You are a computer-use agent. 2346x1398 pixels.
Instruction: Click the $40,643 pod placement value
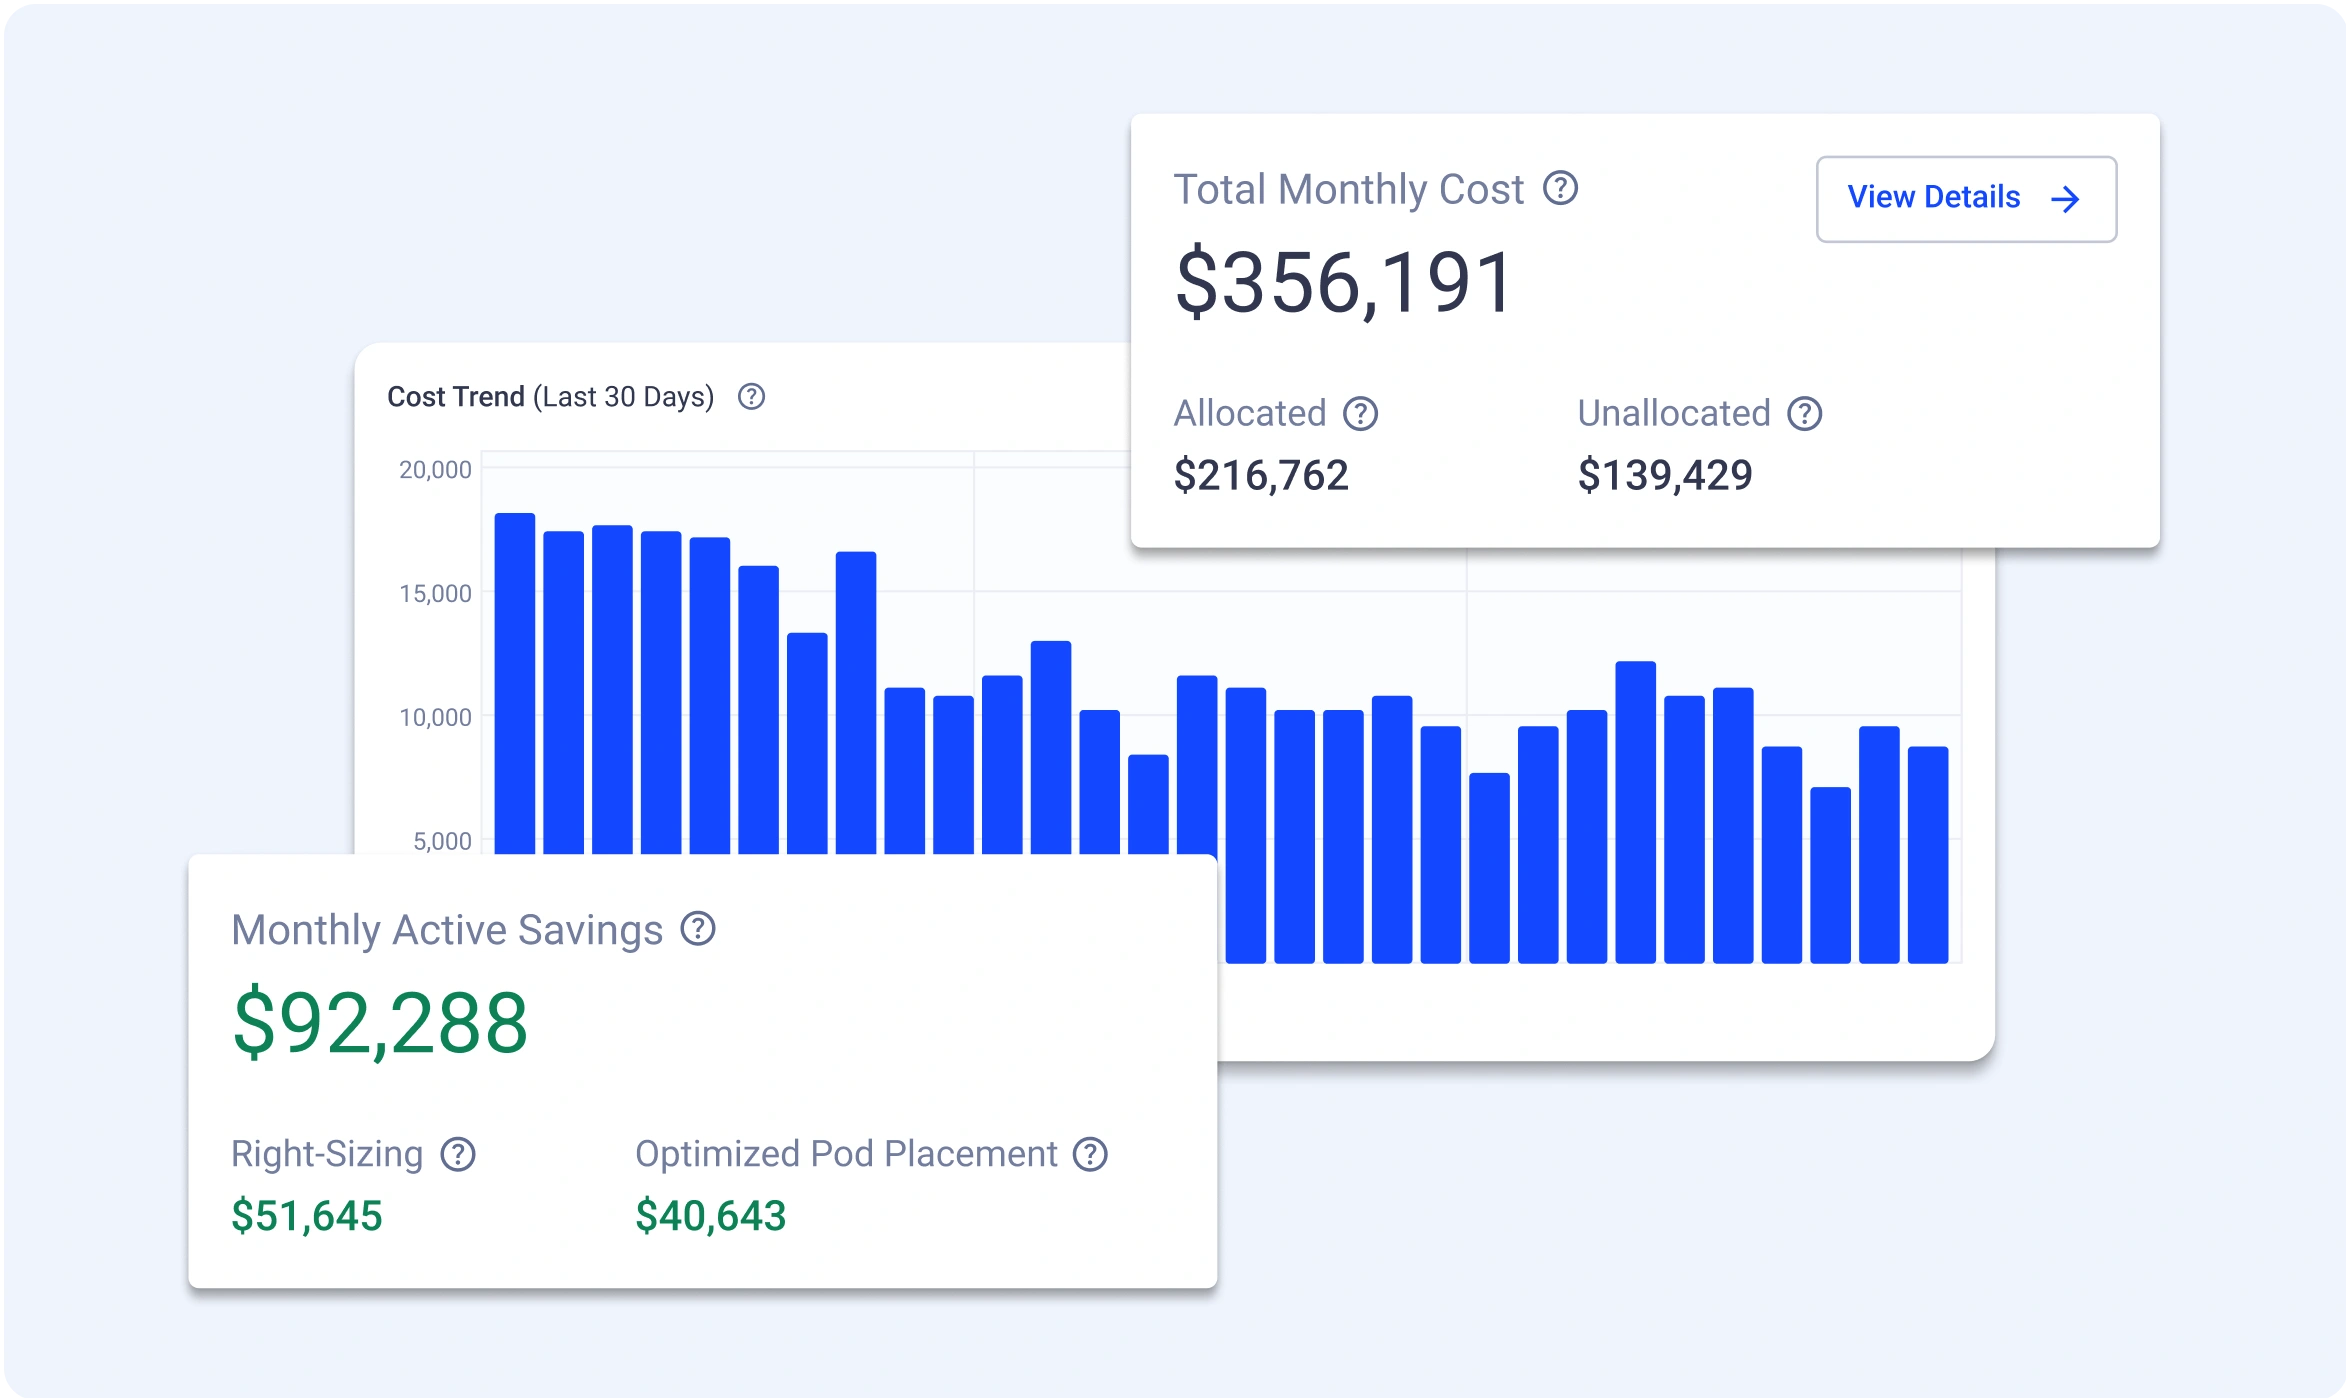point(711,1216)
